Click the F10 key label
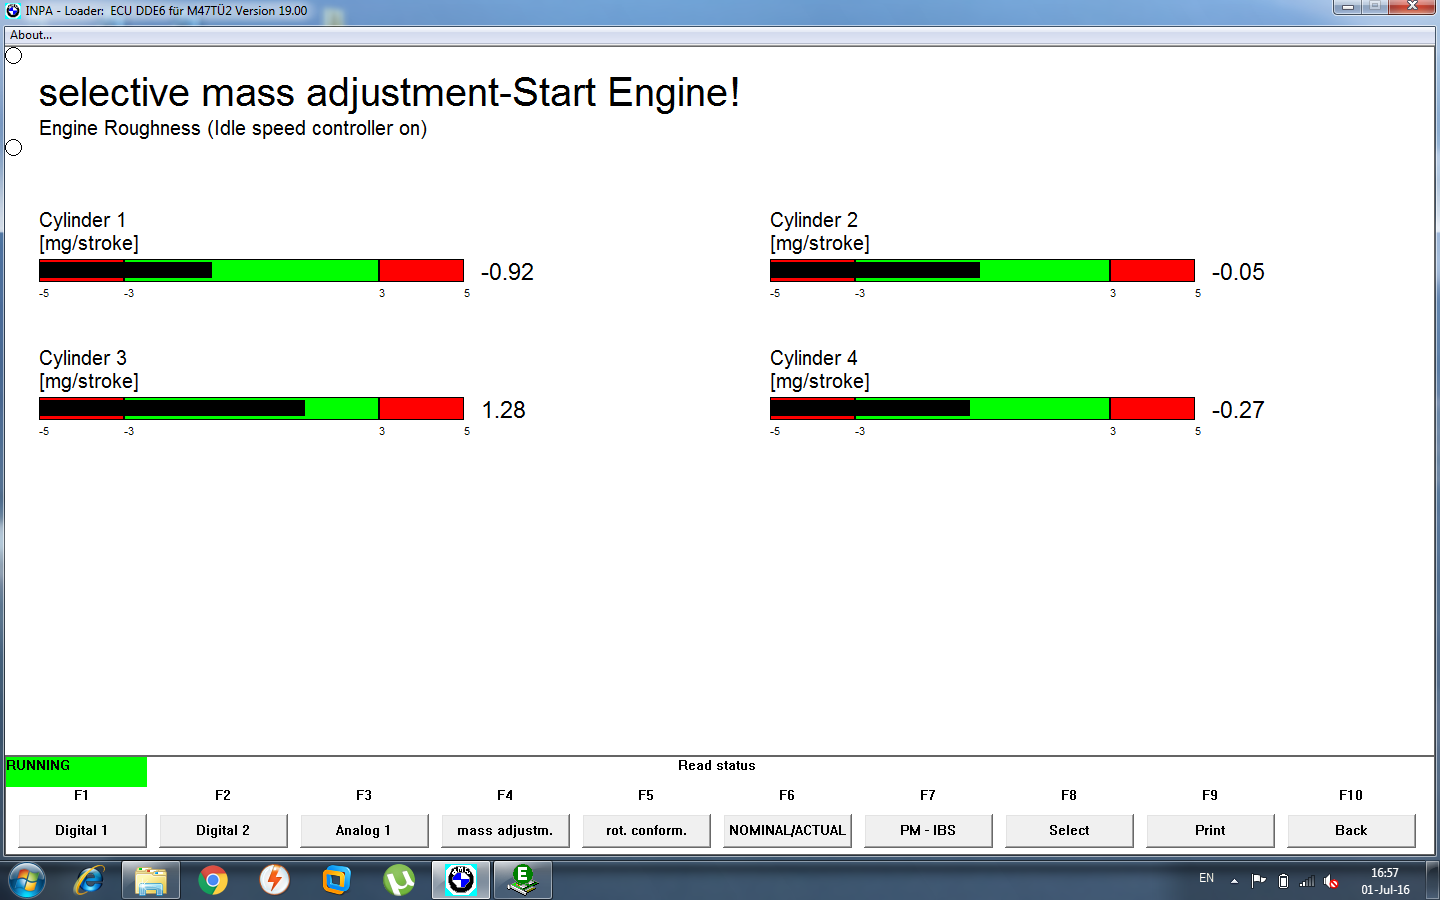Image resolution: width=1440 pixels, height=900 pixels. [1351, 795]
